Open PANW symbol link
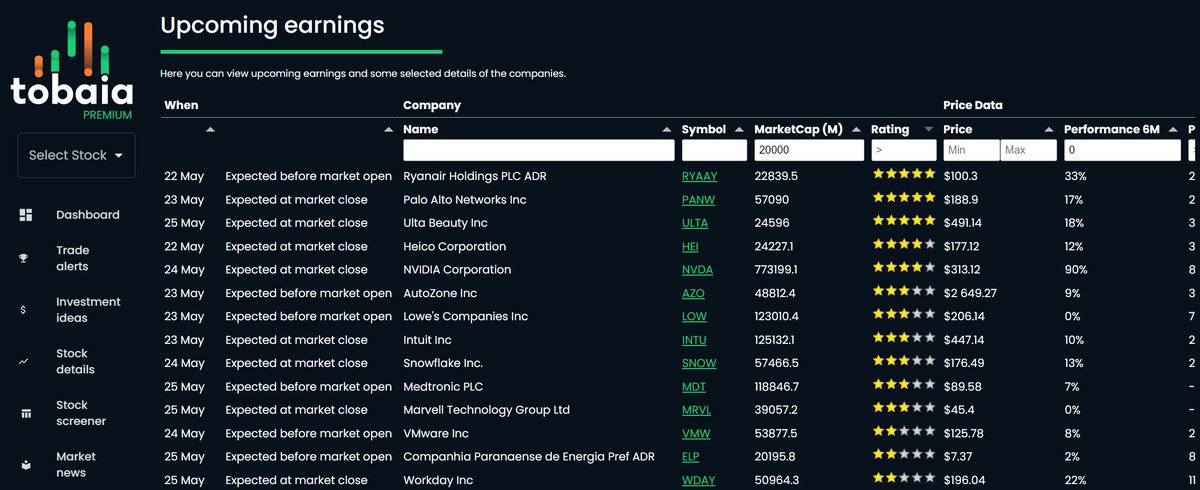Viewport: 1200px width, 490px height. (x=699, y=200)
